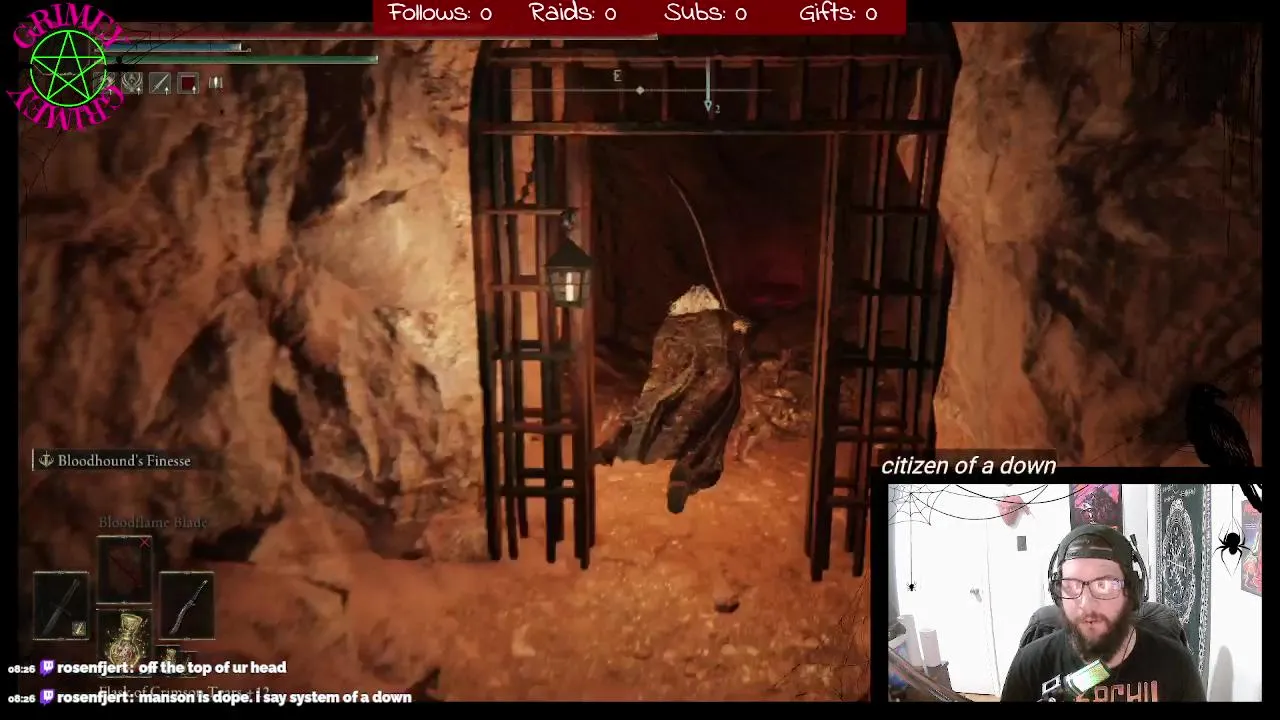
Task: Click the Bloodhound's Finesse skill emblem icon
Action: point(45,460)
